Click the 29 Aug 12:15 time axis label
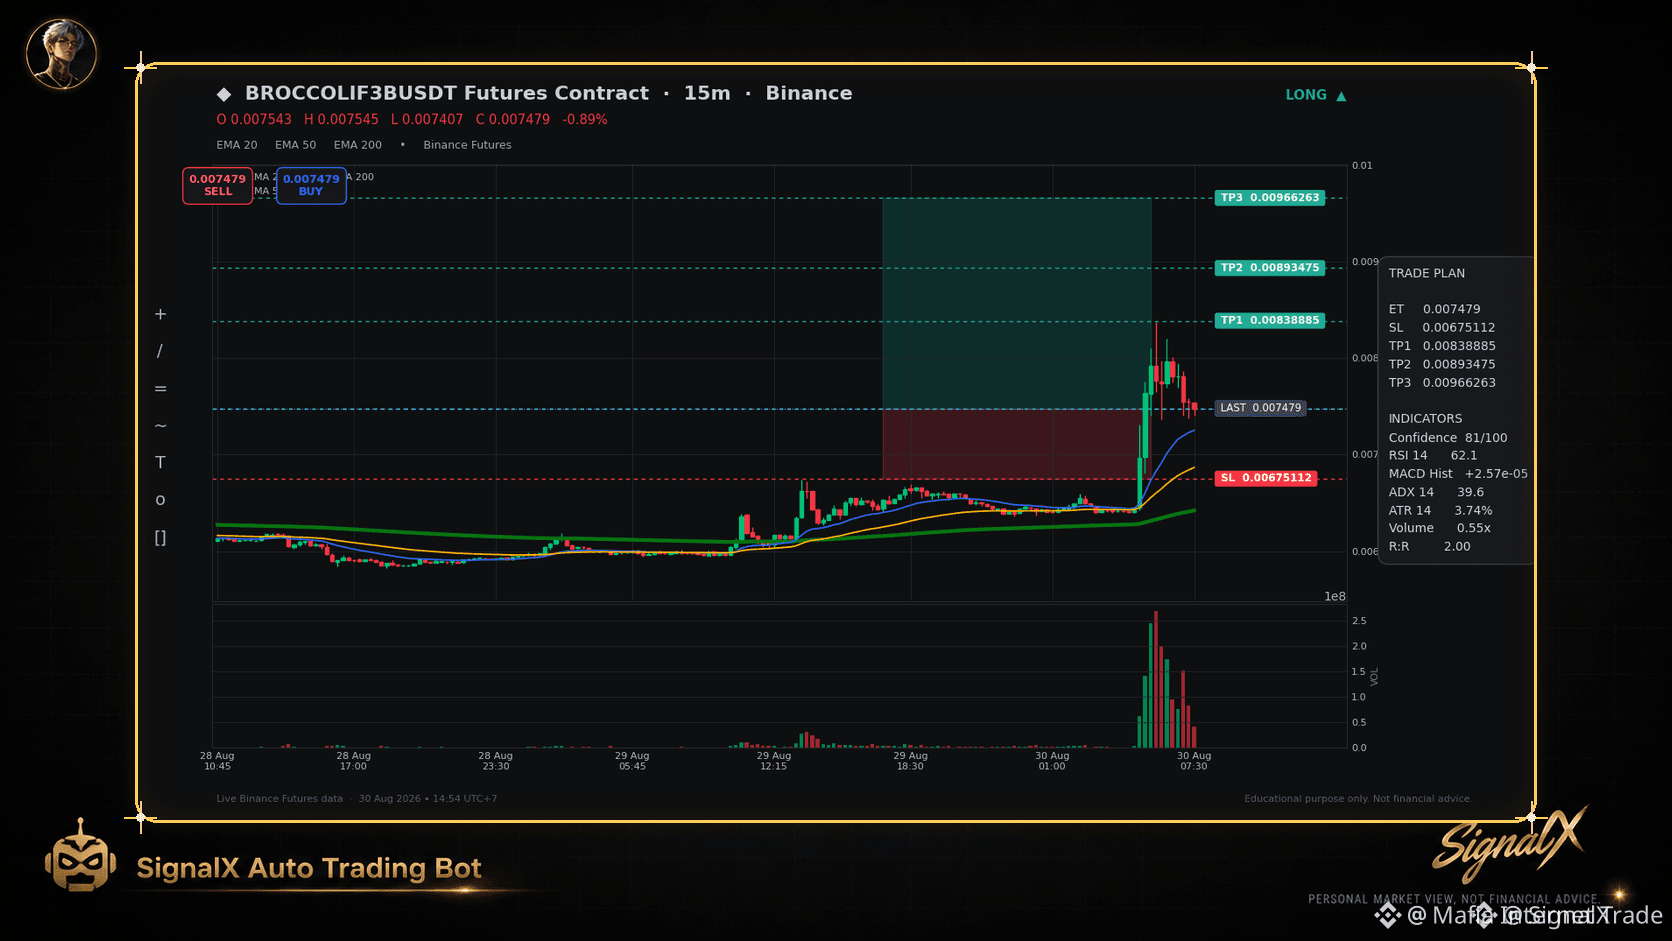Screen dimensions: 1672x941 click(774, 761)
